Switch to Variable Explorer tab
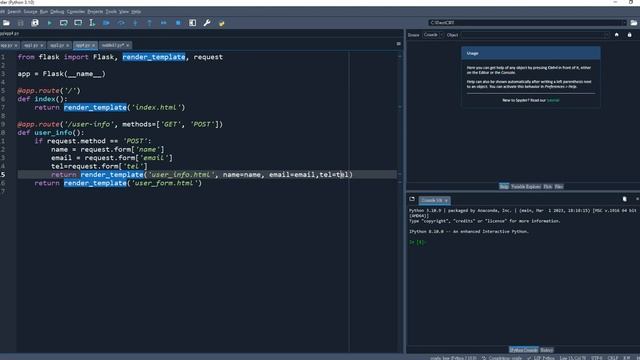The image size is (640, 360). point(526,187)
